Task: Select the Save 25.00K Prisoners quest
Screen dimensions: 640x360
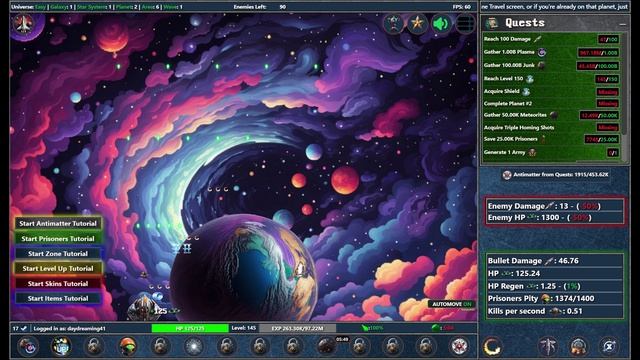Action: [551, 139]
